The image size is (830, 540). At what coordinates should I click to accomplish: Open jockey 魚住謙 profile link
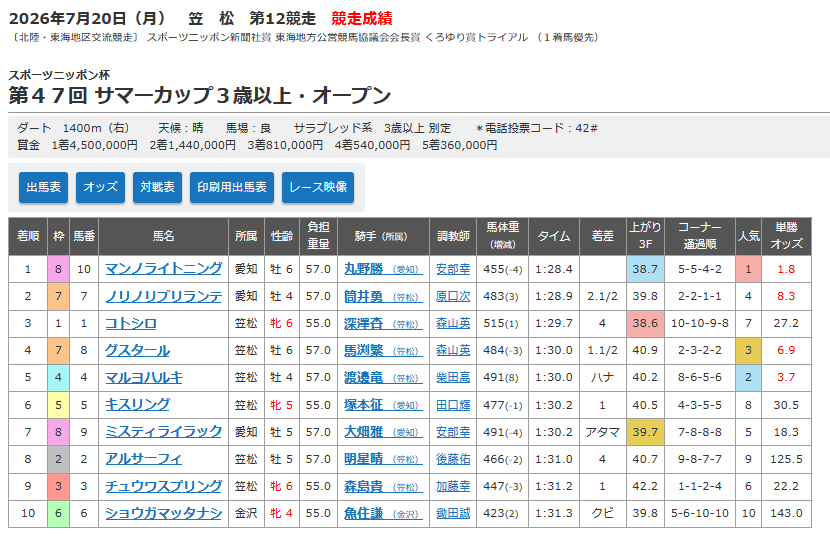[383, 514]
